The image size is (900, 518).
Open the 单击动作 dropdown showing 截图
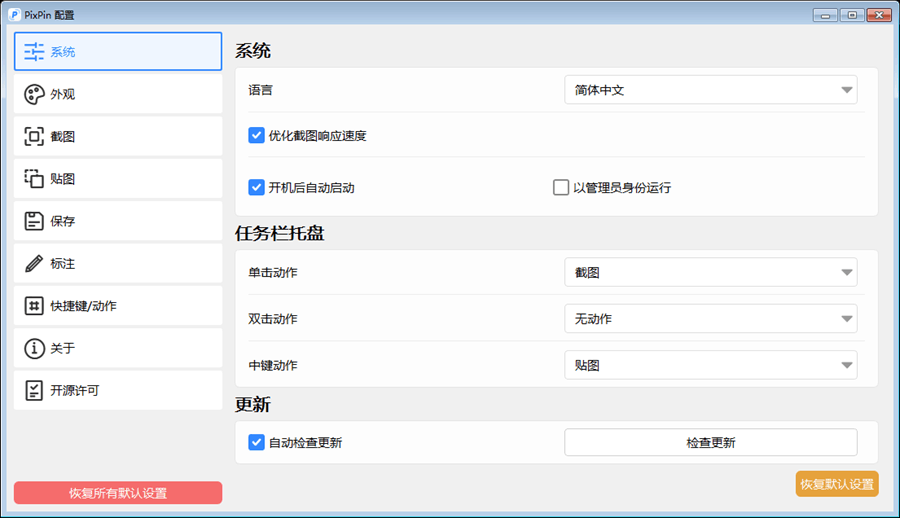click(711, 272)
